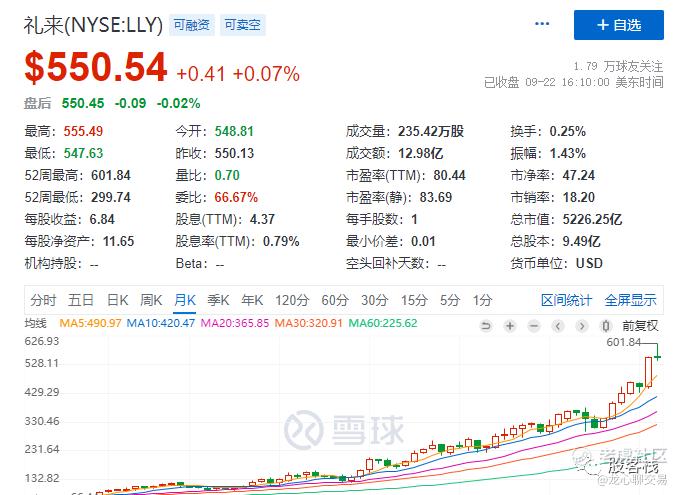Click 总市值 value 5226.25亿

click(592, 219)
